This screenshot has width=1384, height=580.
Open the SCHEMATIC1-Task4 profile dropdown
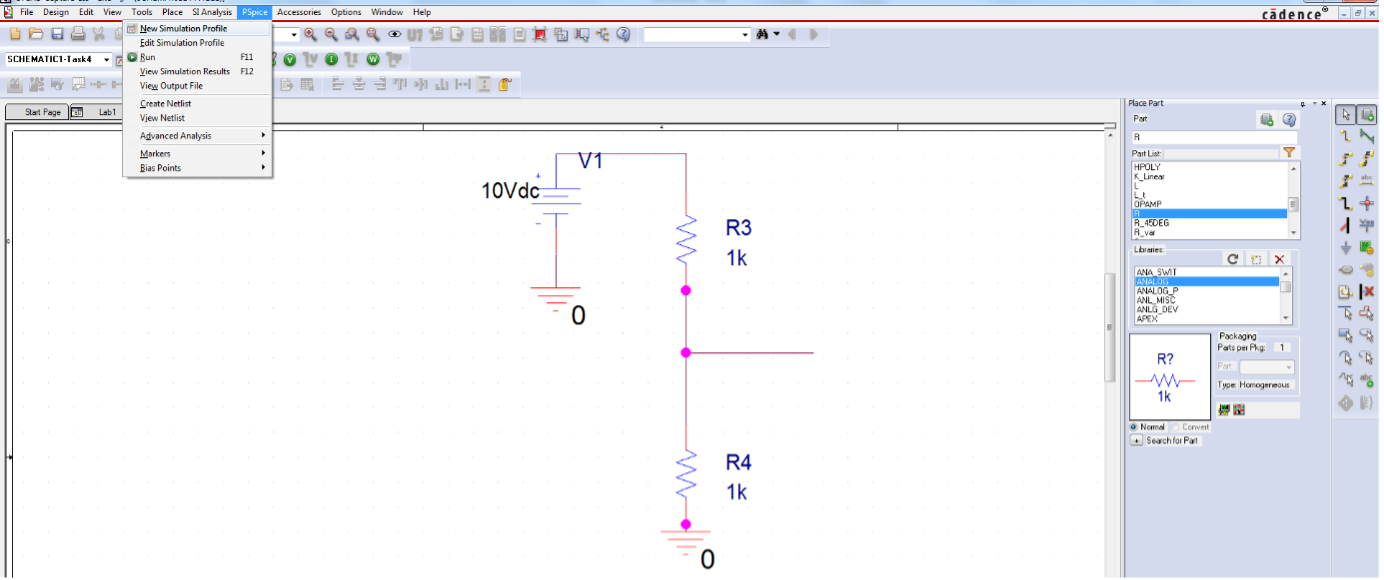[106, 60]
